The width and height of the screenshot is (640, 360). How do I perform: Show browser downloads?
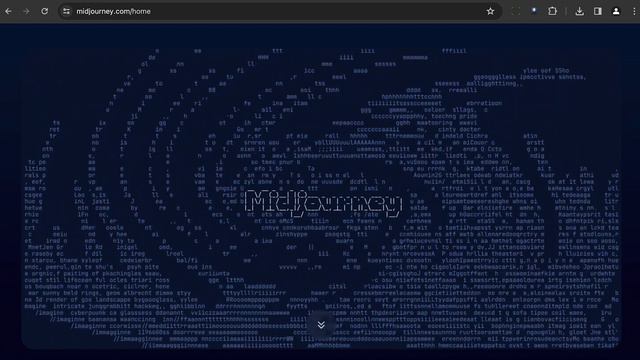tap(579, 11)
